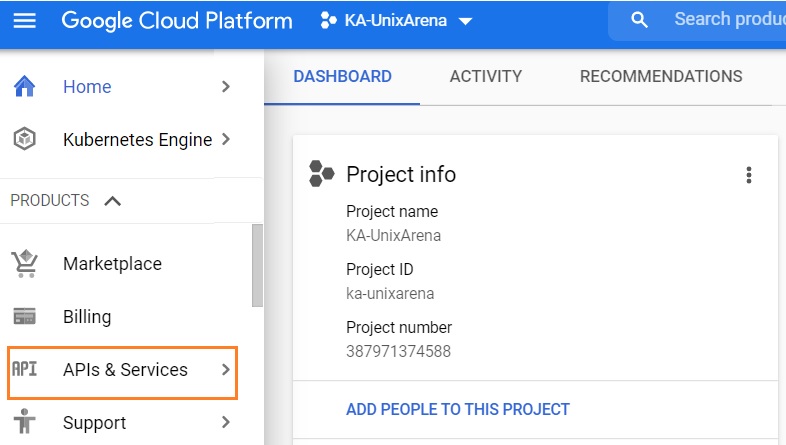
Task: Expand the Kubernetes Engine submenu chevron
Action: click(x=226, y=139)
